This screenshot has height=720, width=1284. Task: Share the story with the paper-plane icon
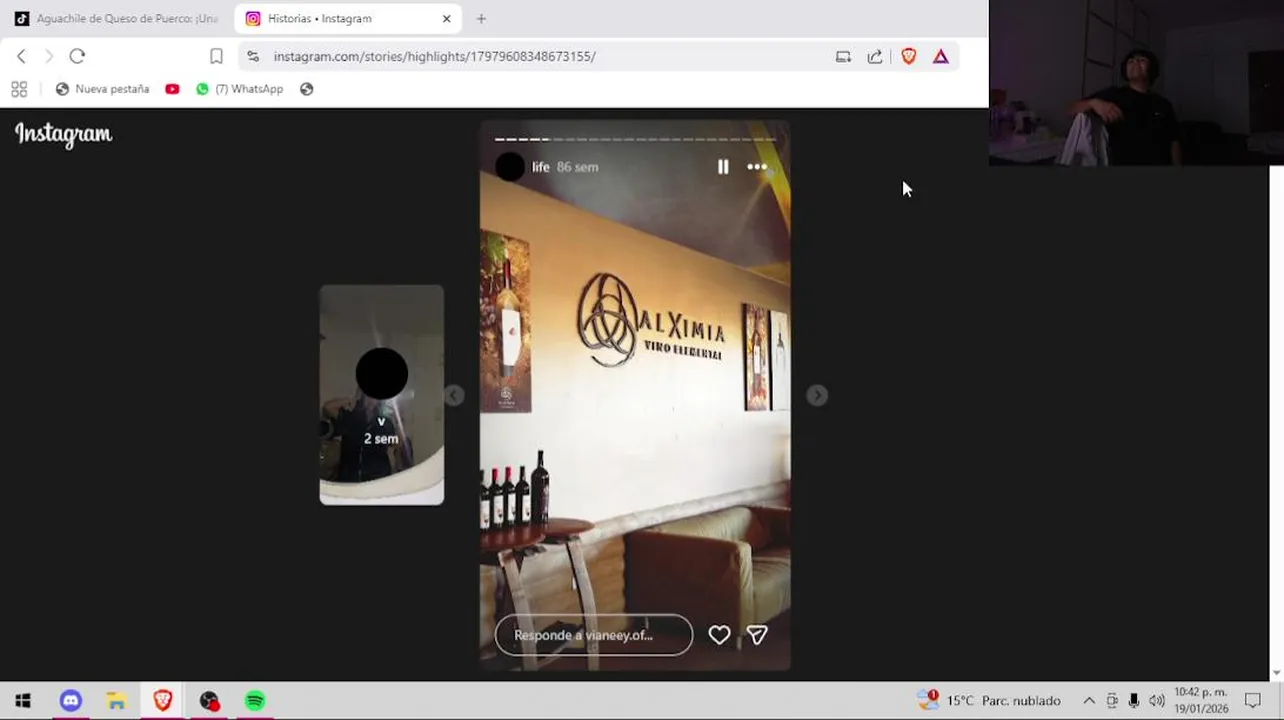(x=757, y=635)
